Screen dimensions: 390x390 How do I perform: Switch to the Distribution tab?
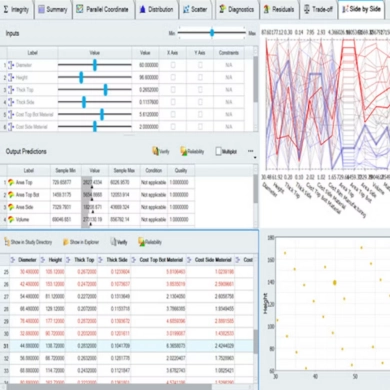(157, 9)
